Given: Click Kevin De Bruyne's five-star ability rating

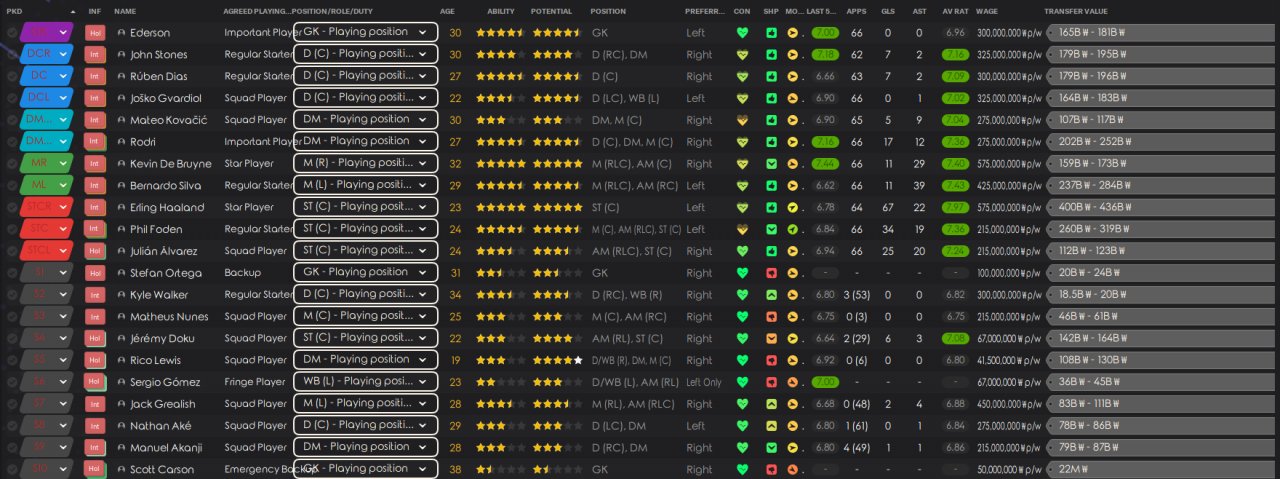Looking at the screenshot, I should click(x=500, y=164).
